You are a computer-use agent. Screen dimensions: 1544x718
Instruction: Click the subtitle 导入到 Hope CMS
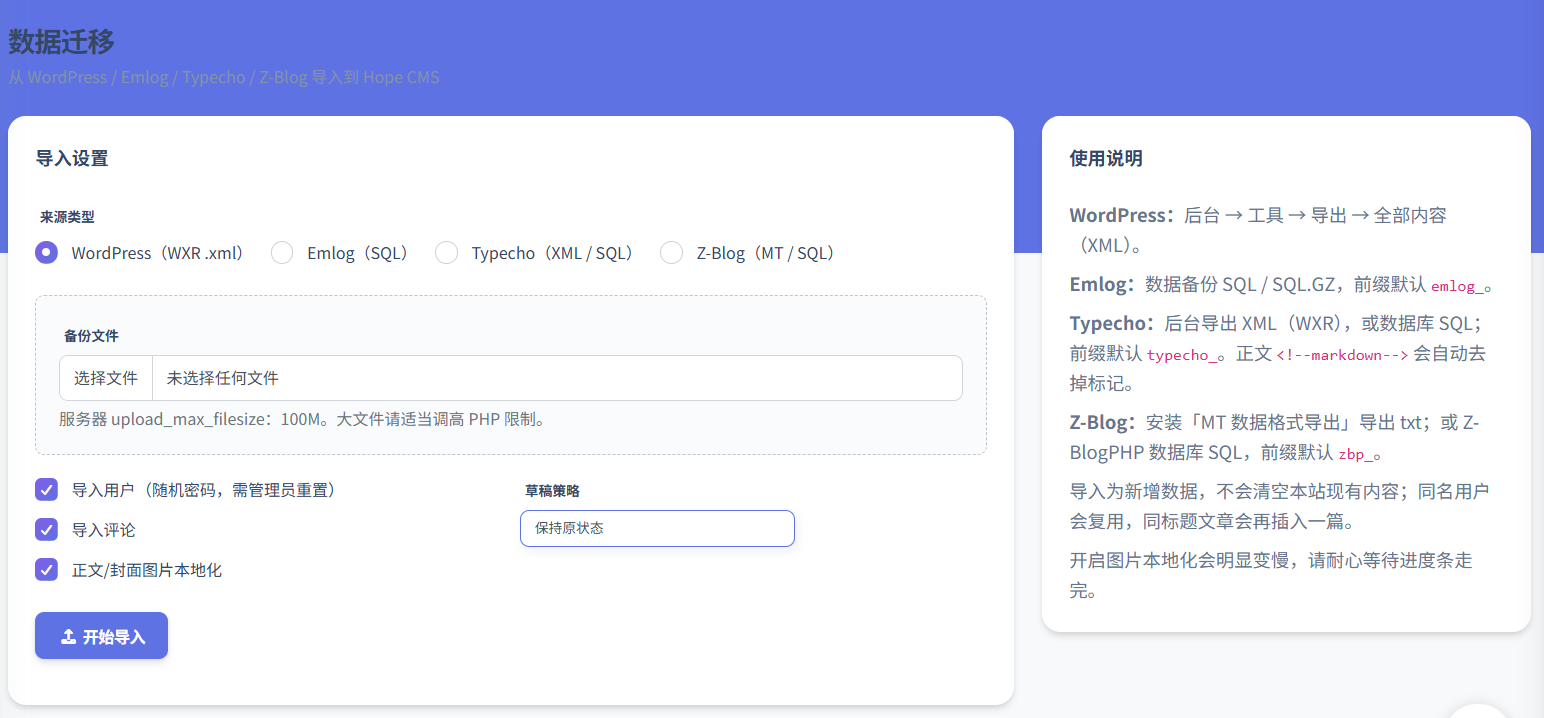(x=374, y=77)
